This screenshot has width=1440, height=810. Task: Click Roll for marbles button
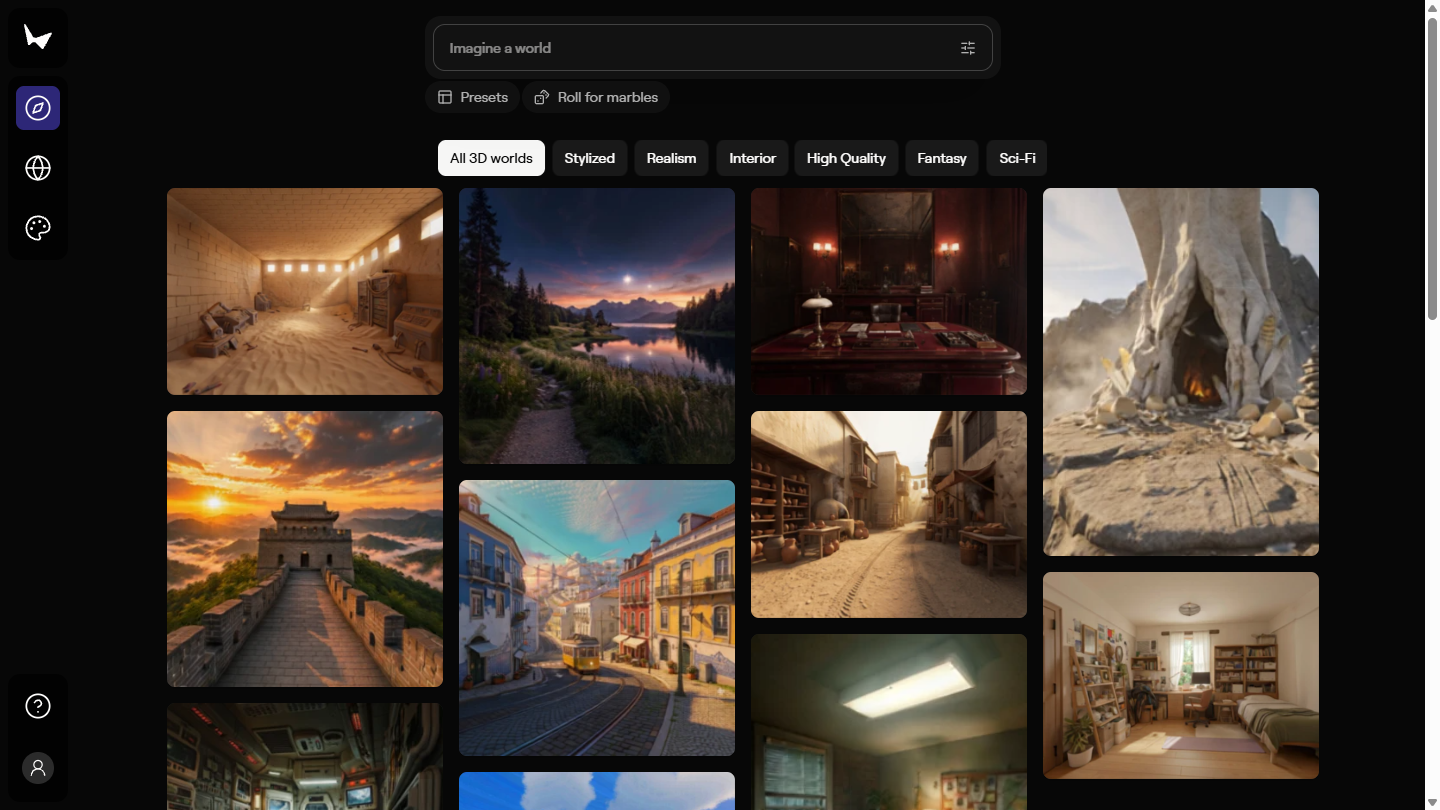596,97
